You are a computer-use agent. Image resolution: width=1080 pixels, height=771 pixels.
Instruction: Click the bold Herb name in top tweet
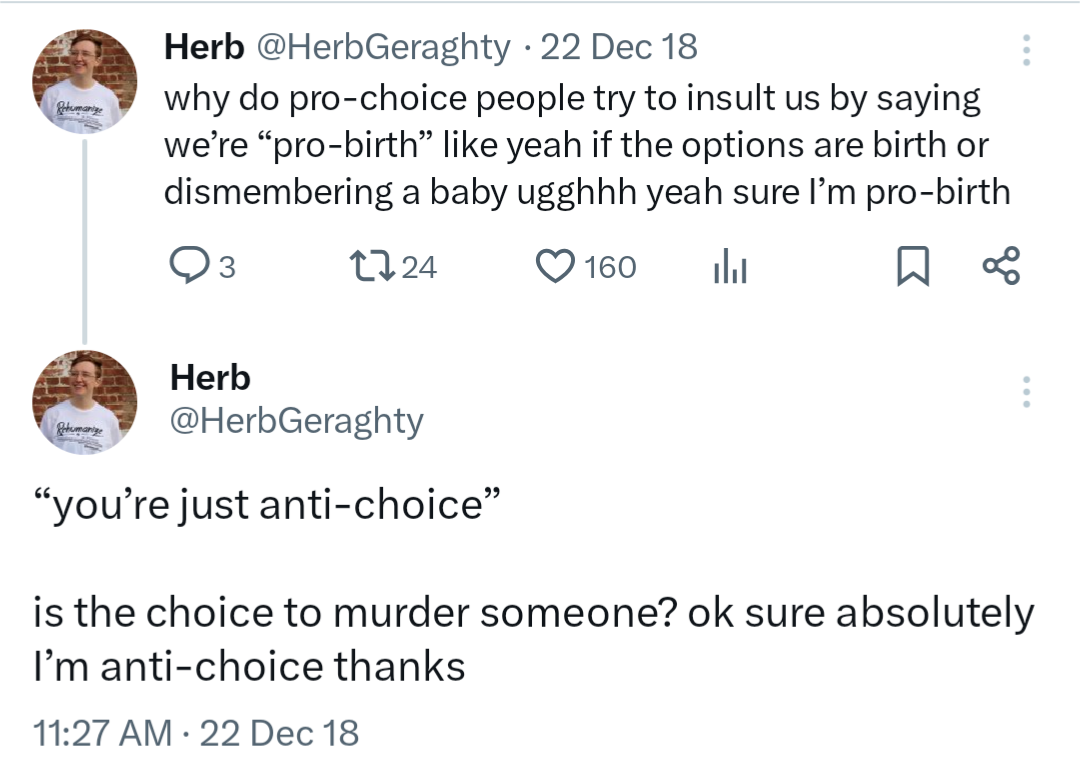[204, 47]
